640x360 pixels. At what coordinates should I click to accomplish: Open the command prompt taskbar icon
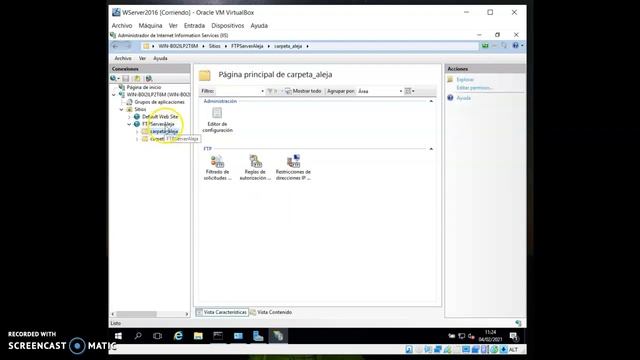218,336
